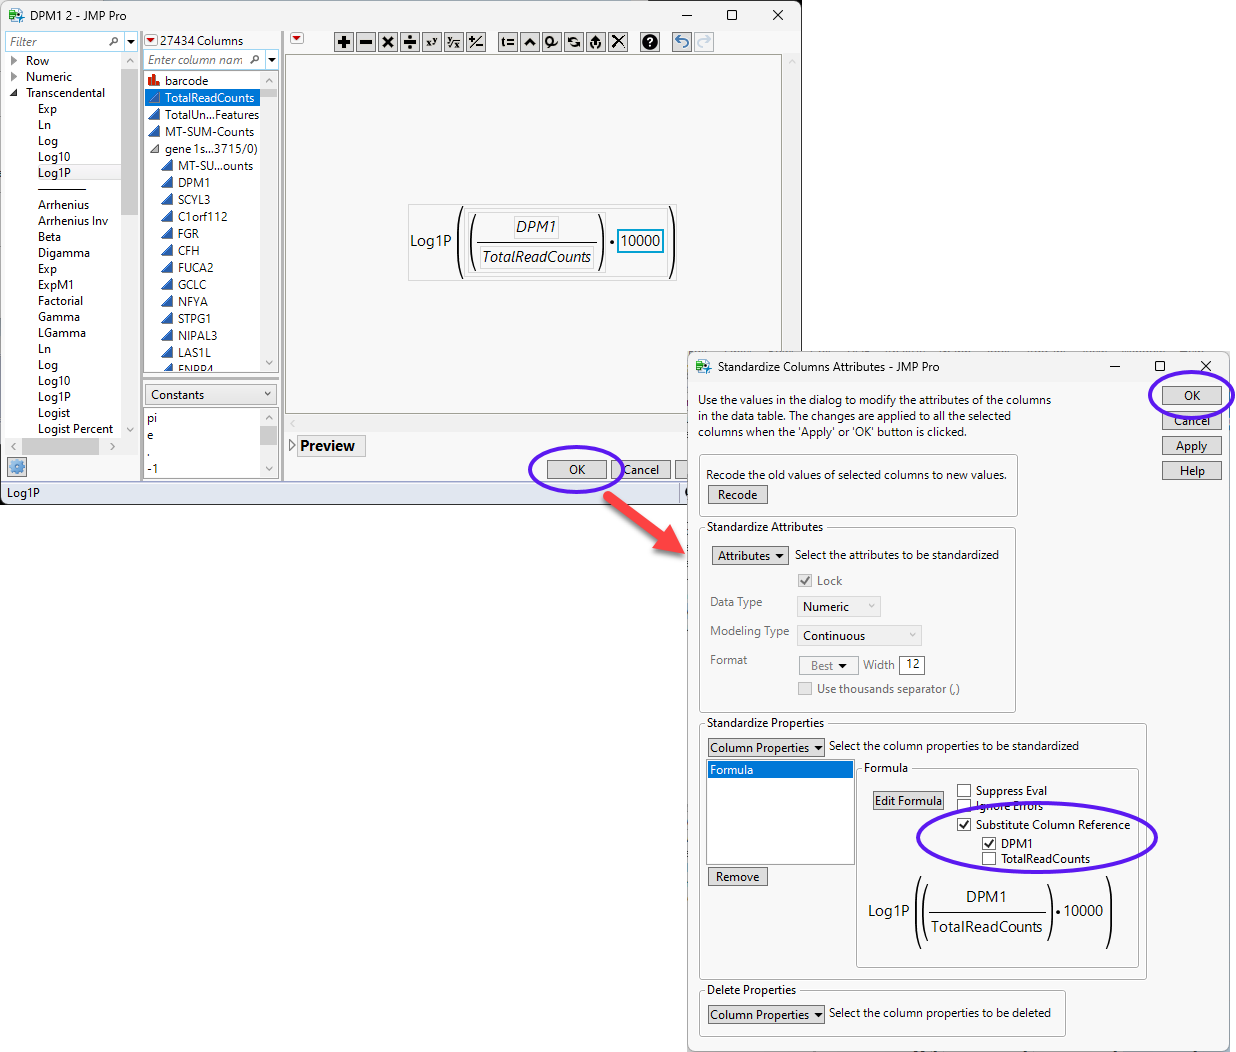Click OK in the formula editor window
This screenshot has width=1236, height=1052.
tap(577, 470)
